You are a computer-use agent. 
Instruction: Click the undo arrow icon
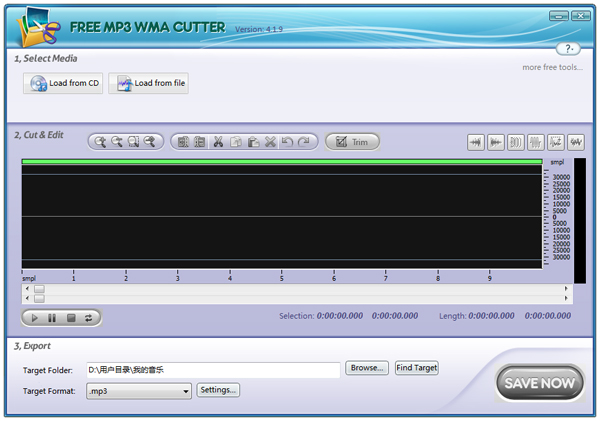(287, 142)
